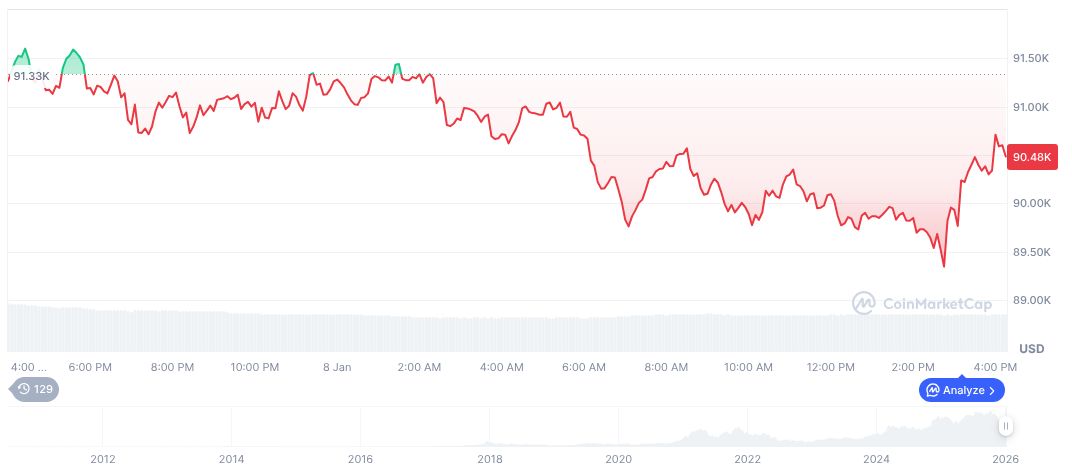Click the USD currency label
This screenshot has height=470, width=1072.
click(1032, 348)
